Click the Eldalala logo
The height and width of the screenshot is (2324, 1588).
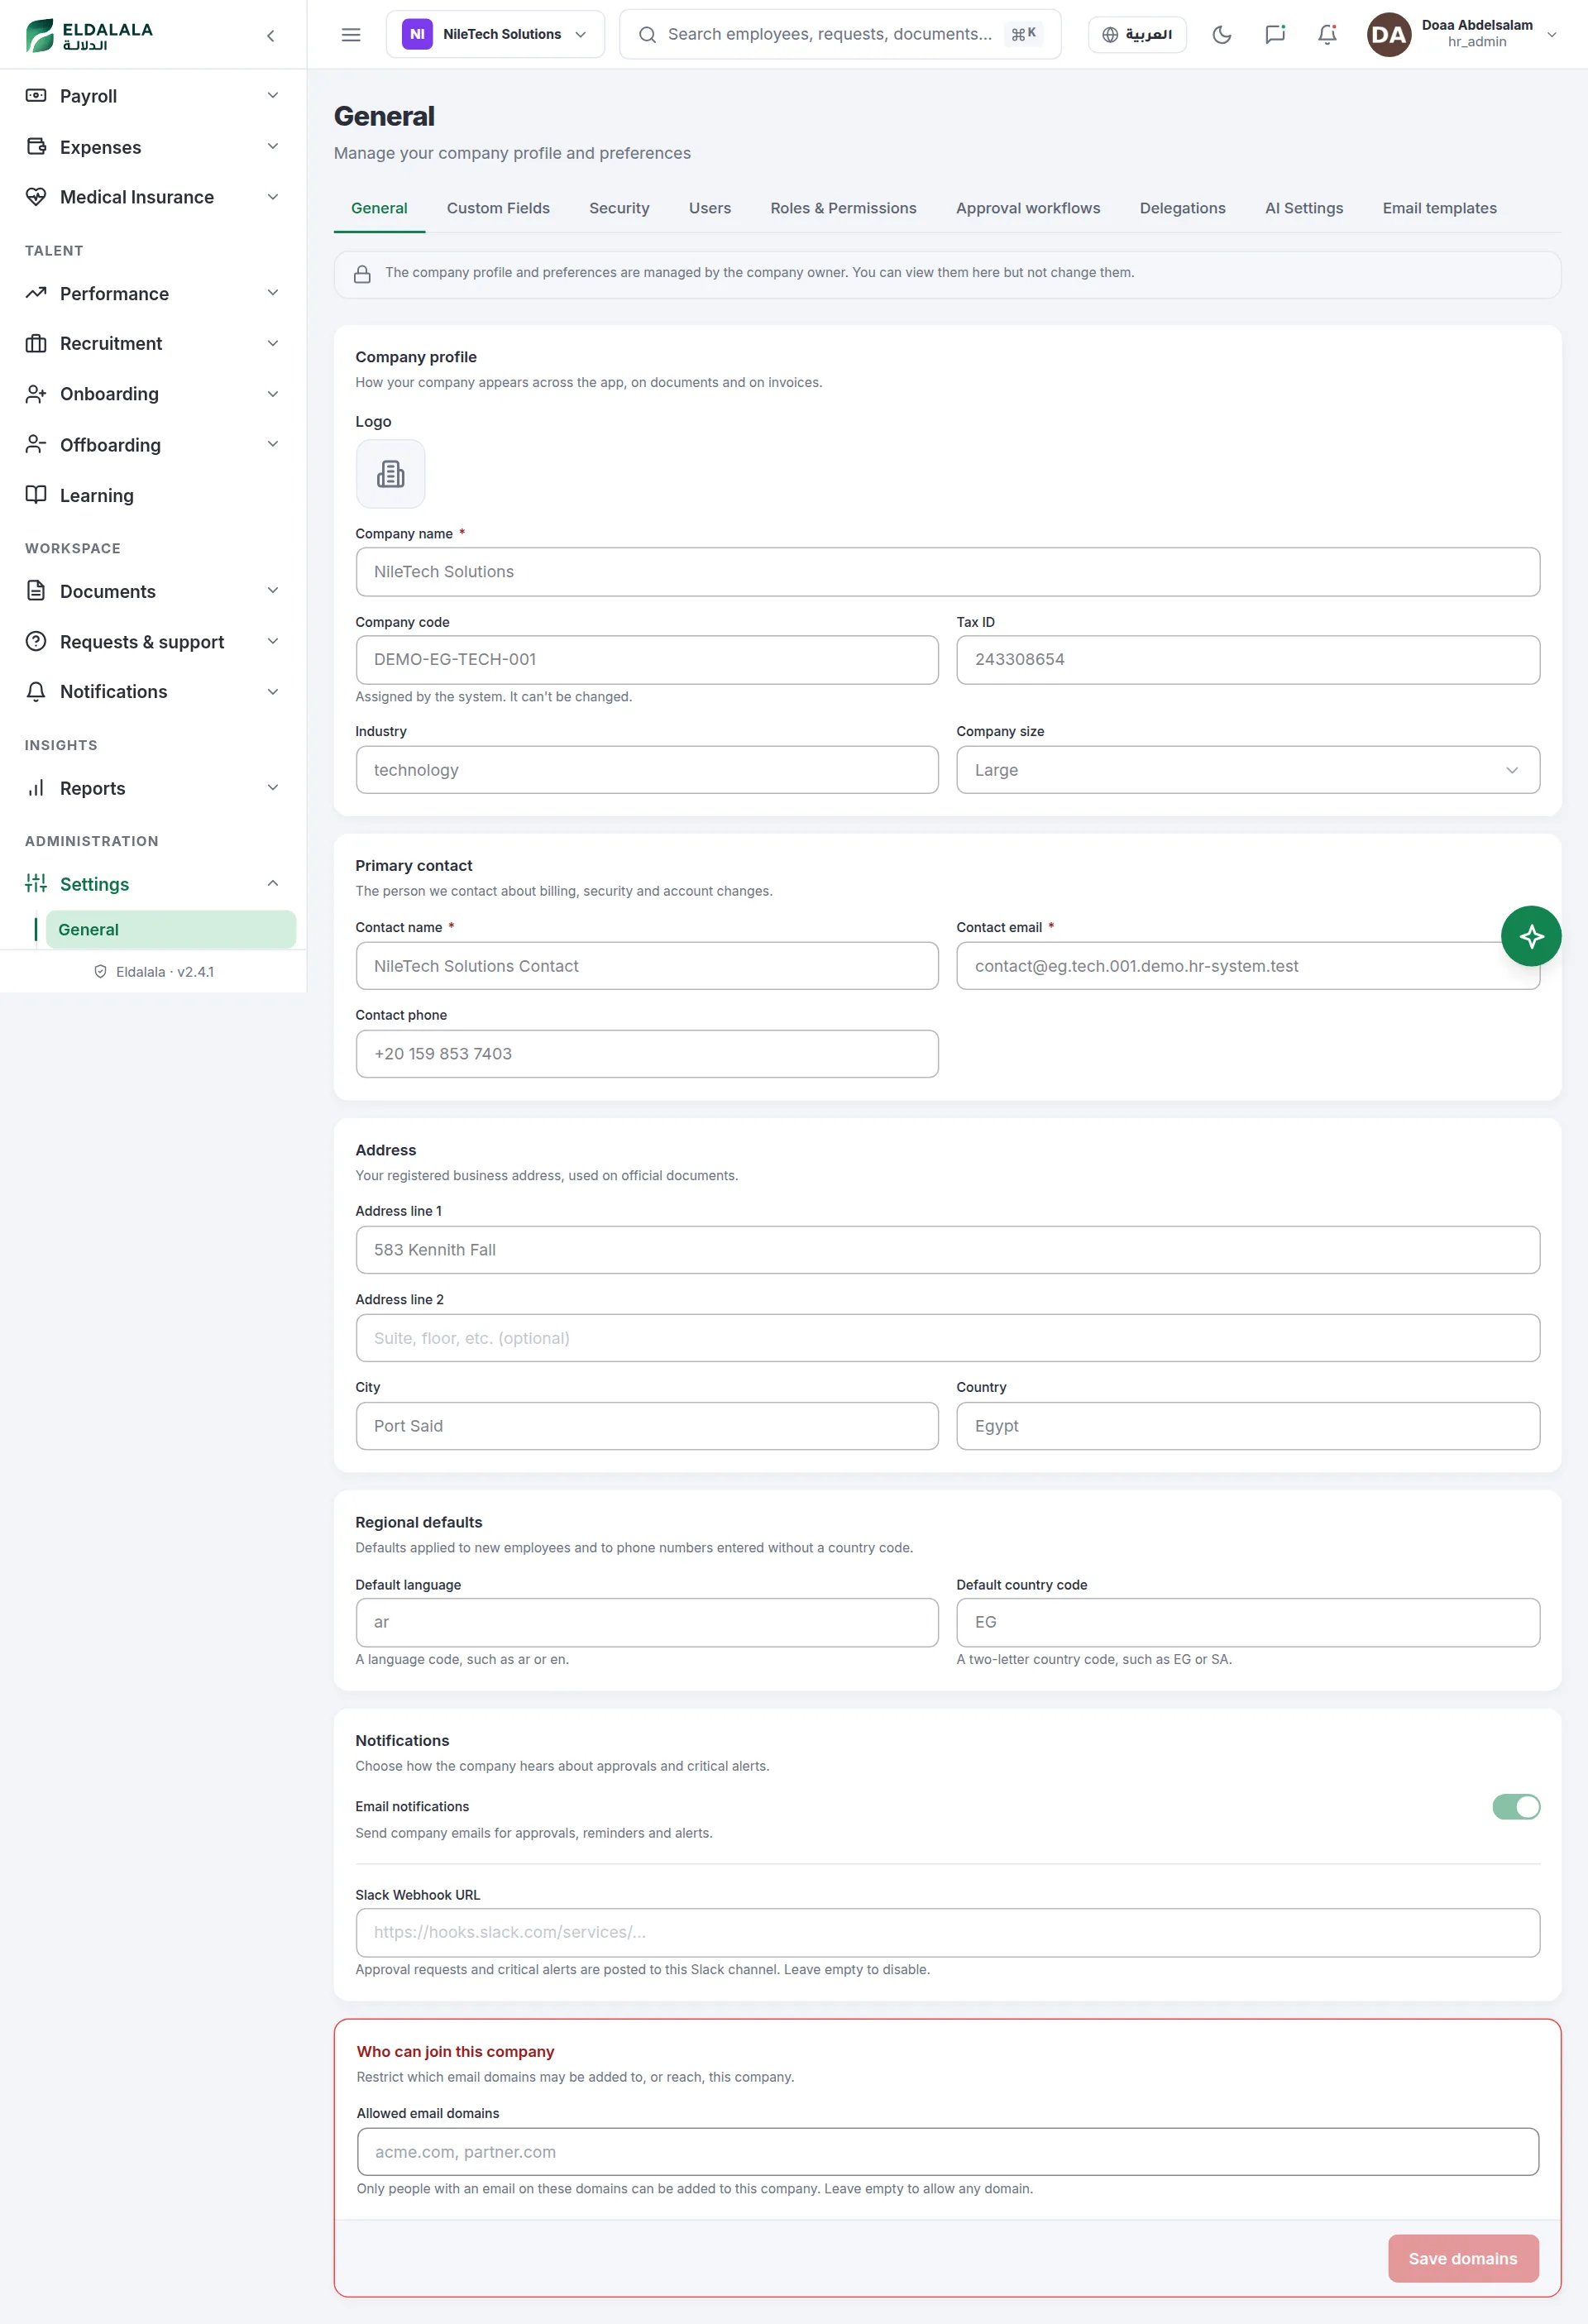tap(90, 35)
